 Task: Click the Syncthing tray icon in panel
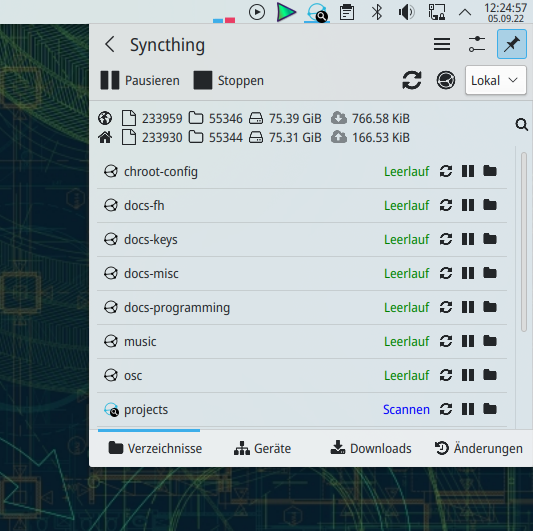(x=317, y=13)
